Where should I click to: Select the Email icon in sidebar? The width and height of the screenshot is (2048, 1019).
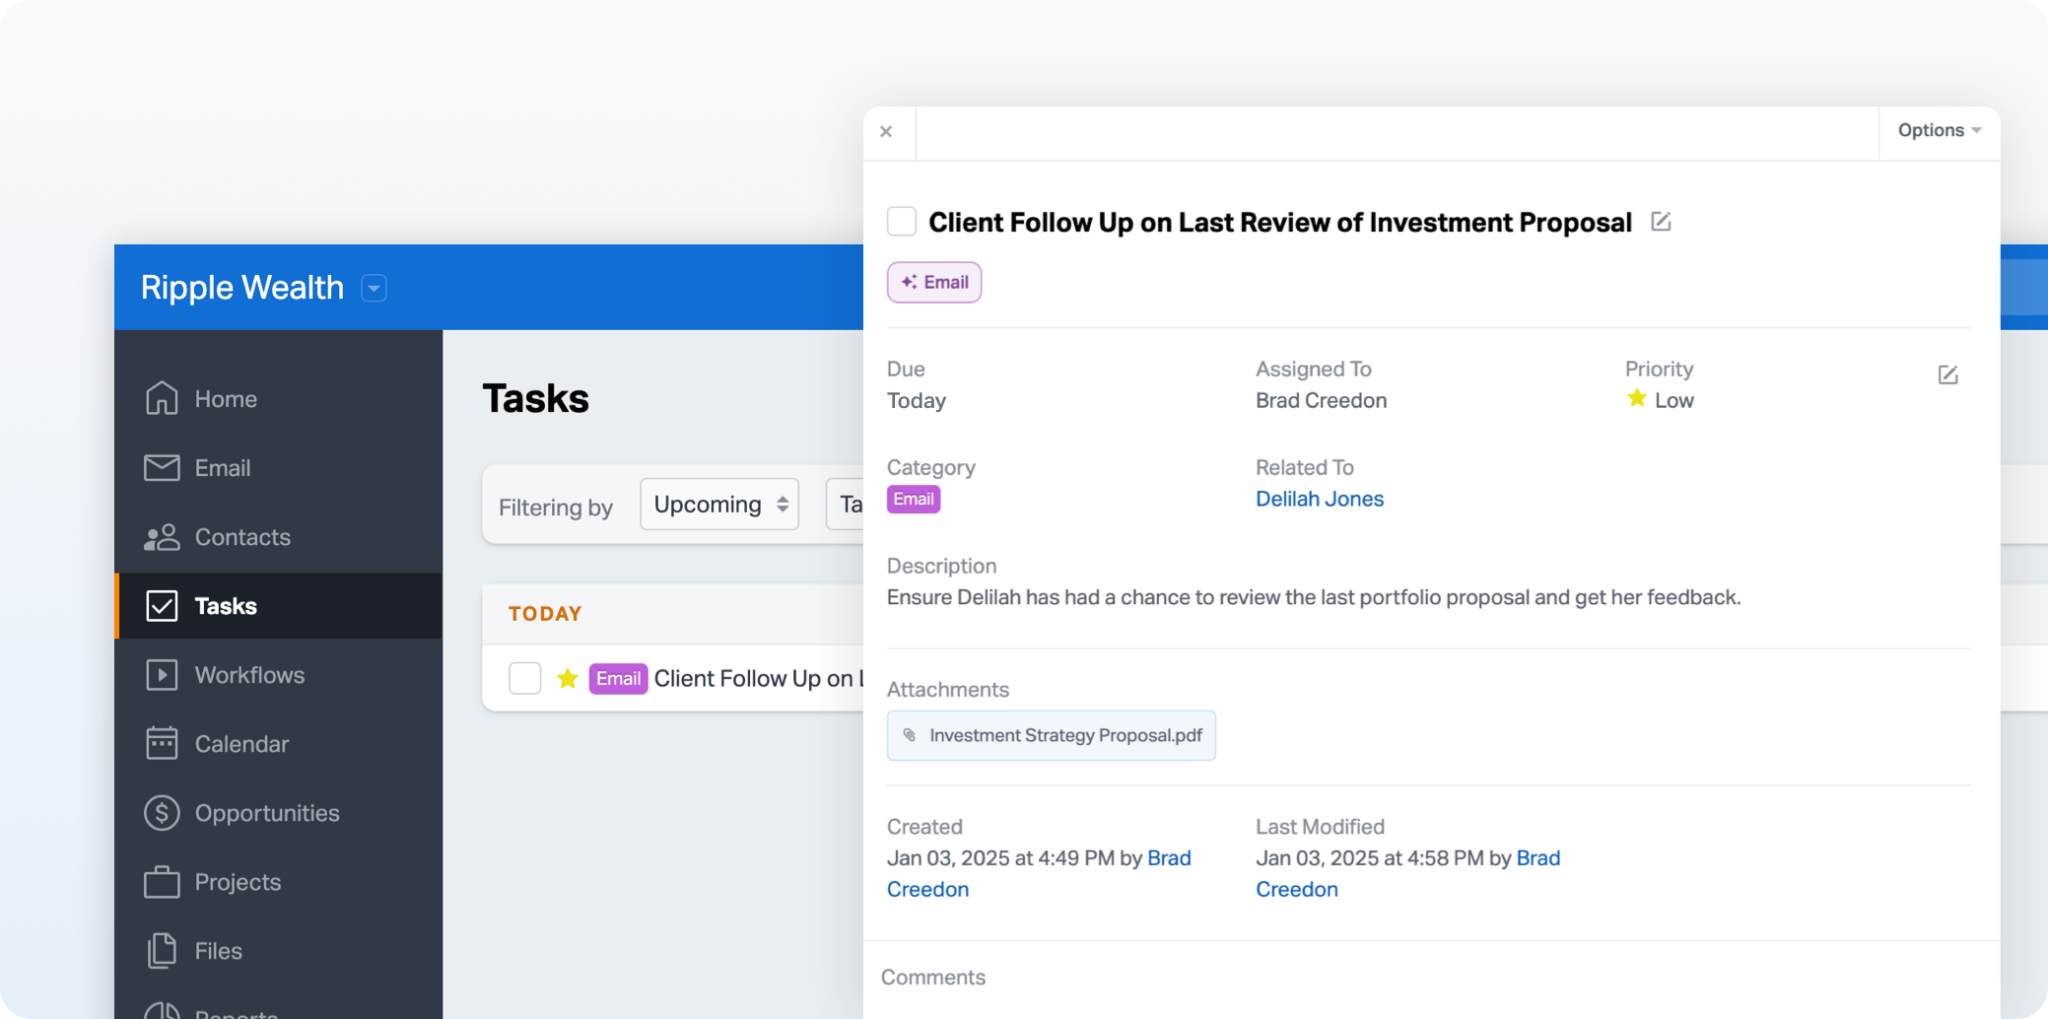[x=161, y=467]
